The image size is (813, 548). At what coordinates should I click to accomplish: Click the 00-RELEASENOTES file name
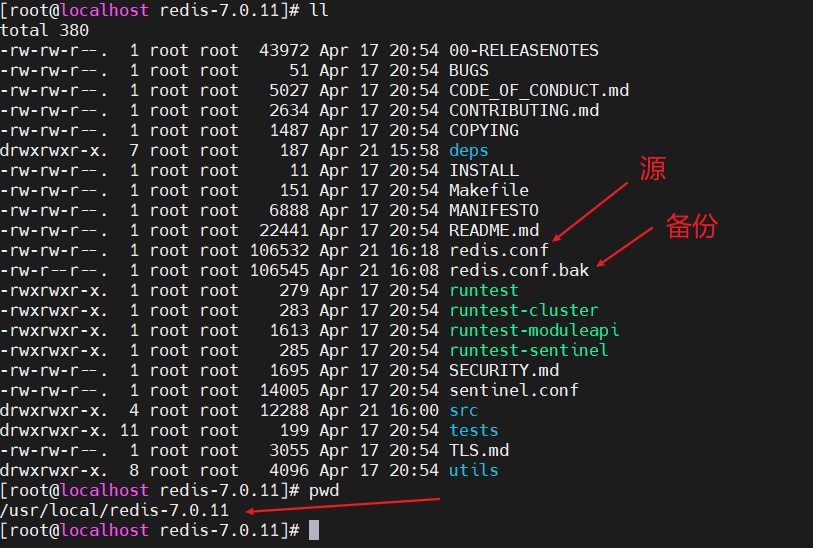(523, 50)
